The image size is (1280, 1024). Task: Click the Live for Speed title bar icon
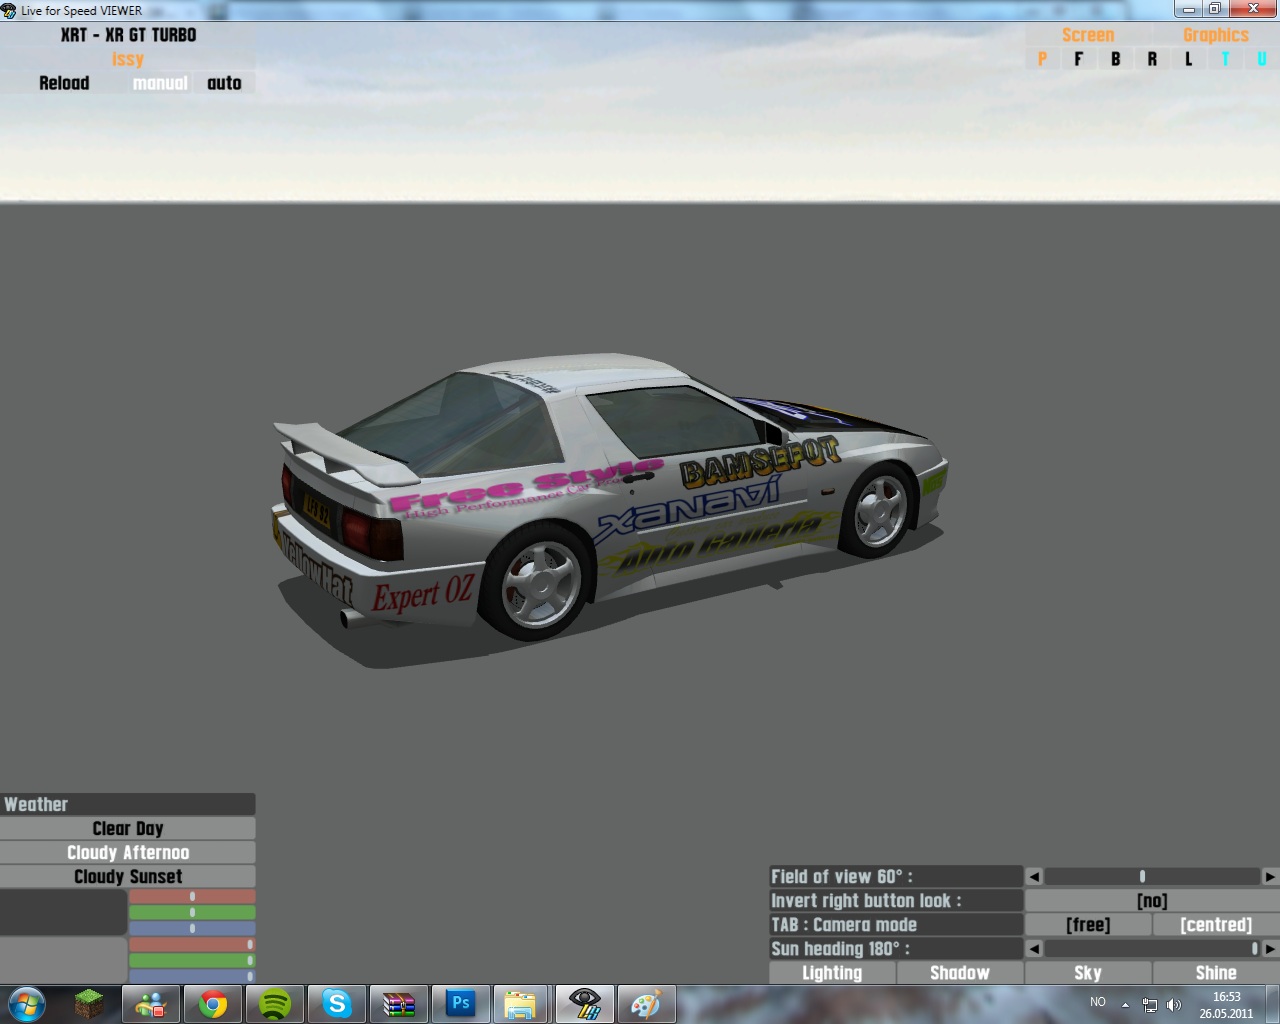[9, 11]
